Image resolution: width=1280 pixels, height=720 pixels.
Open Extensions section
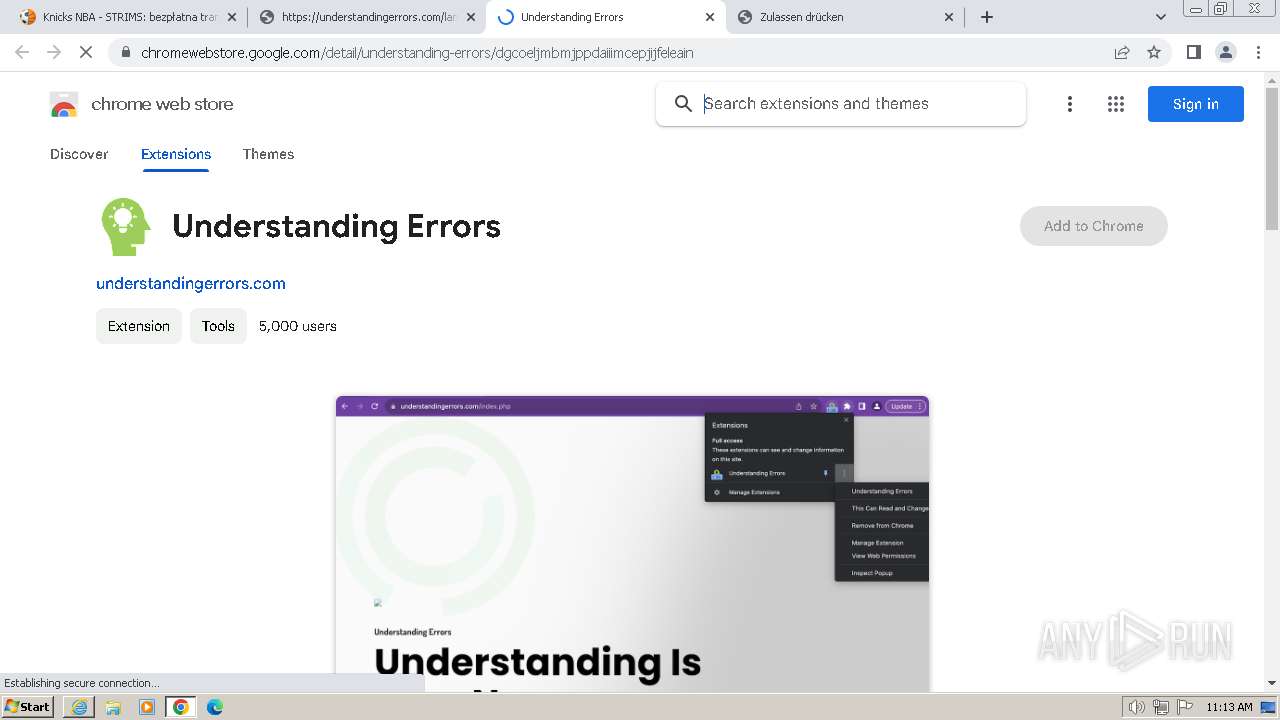[x=176, y=154]
